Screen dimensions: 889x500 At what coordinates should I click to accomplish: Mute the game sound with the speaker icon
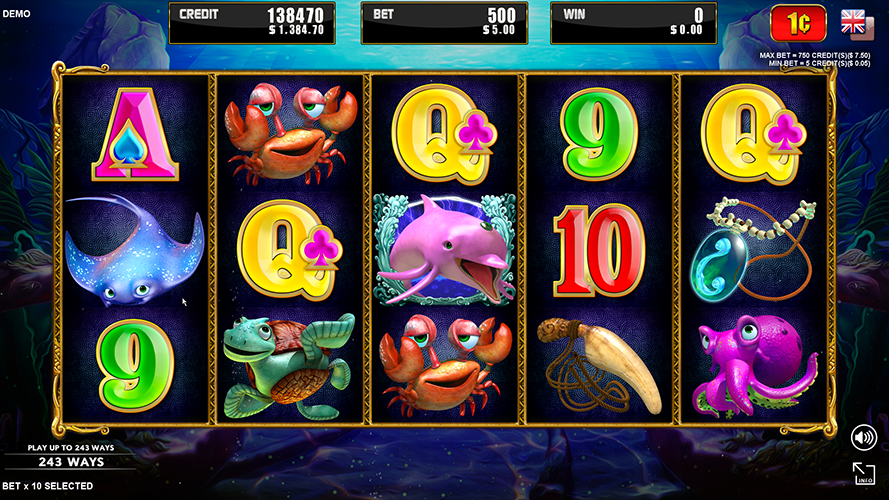(x=863, y=438)
